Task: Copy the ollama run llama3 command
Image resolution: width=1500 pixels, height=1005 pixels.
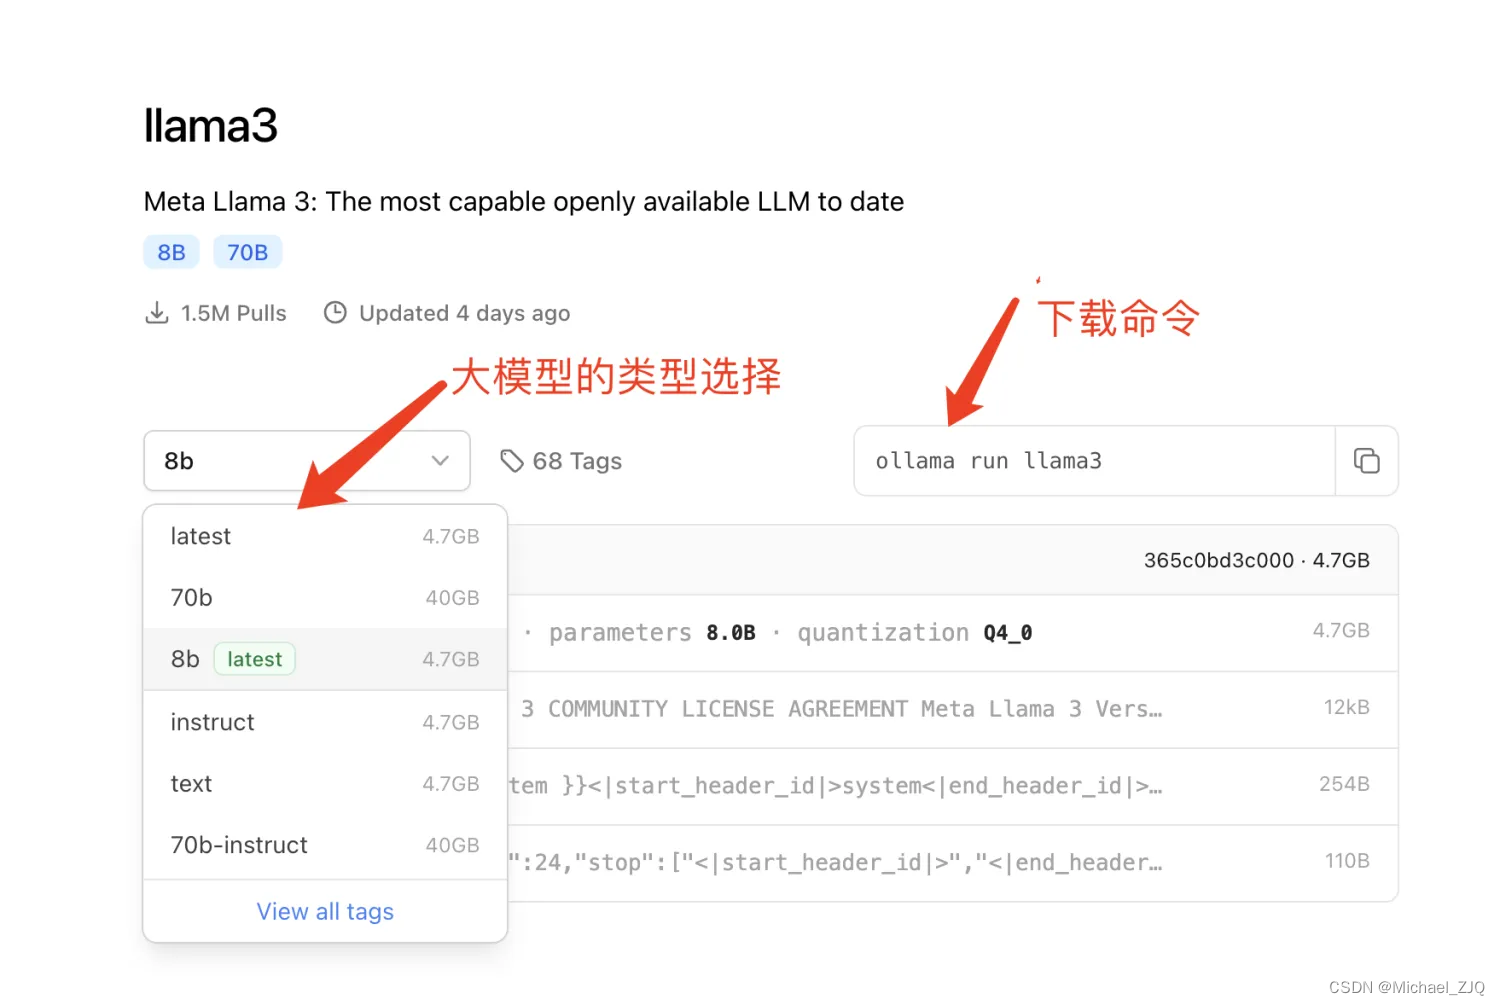Action: [x=1366, y=461]
